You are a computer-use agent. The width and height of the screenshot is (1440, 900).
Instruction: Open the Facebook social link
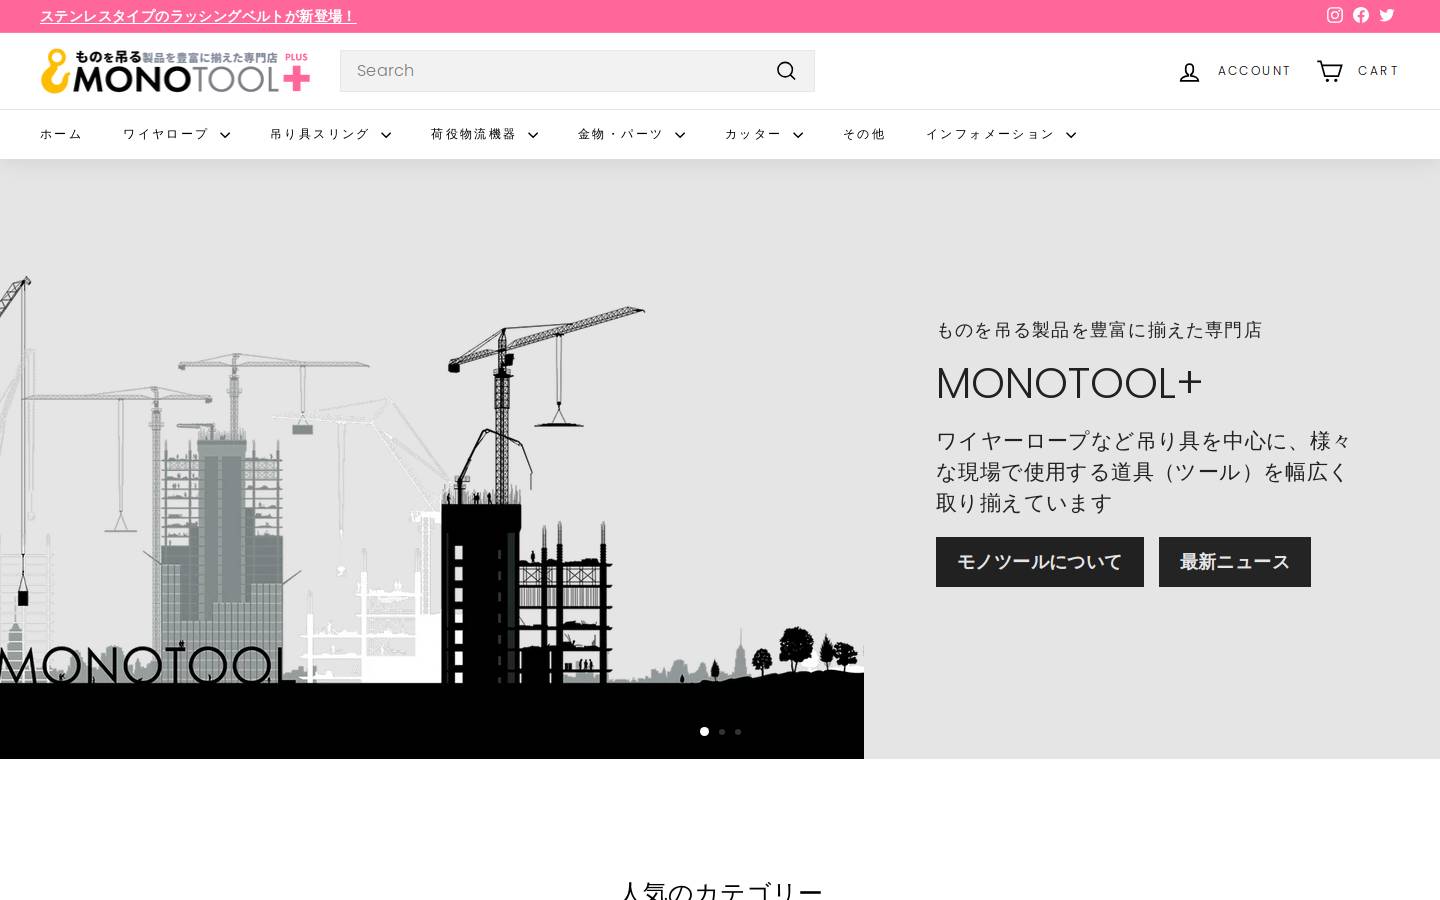[1361, 15]
